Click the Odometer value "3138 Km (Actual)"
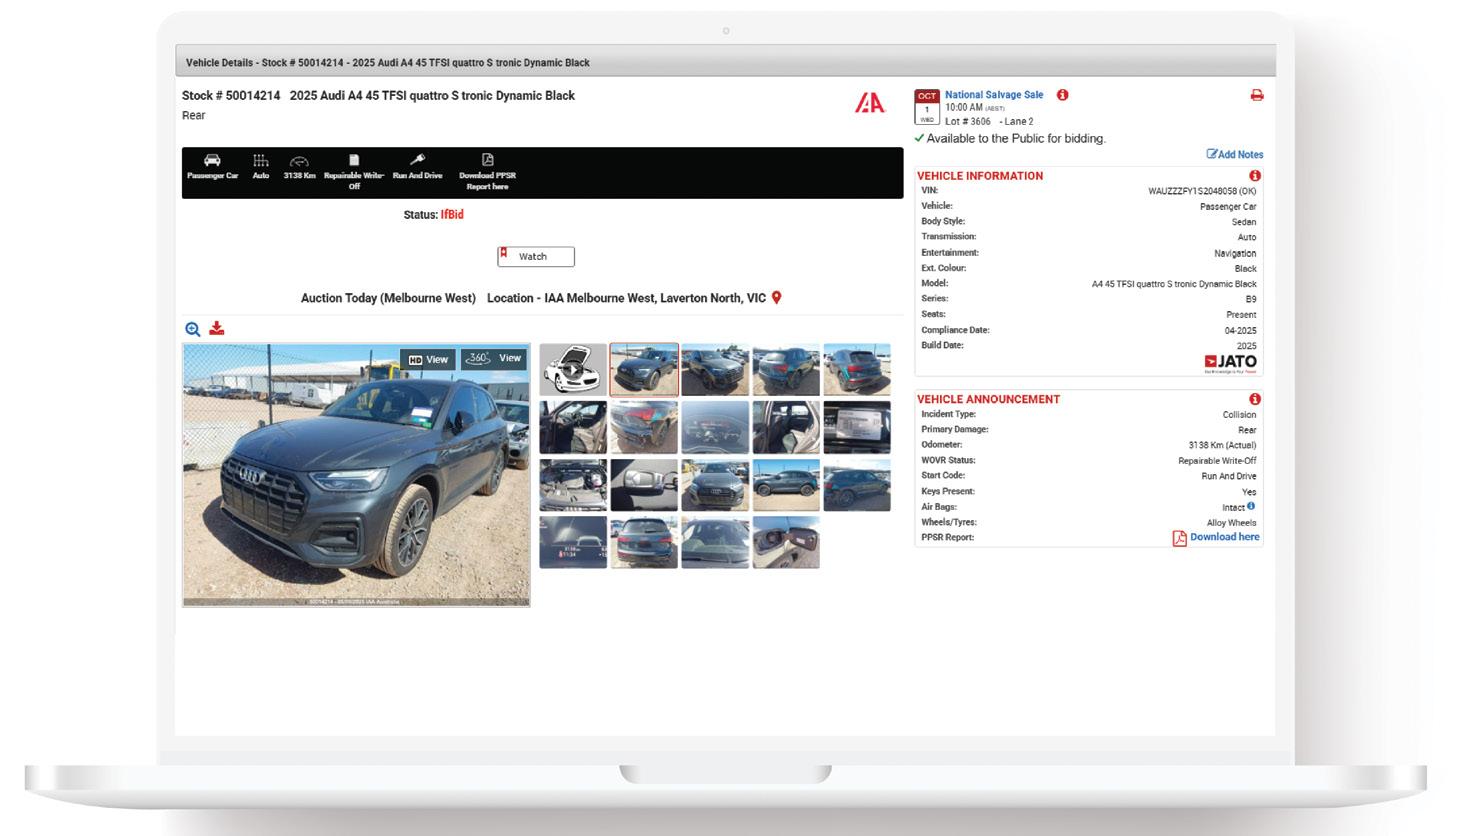Screen dimensions: 1477x836 1222,446
